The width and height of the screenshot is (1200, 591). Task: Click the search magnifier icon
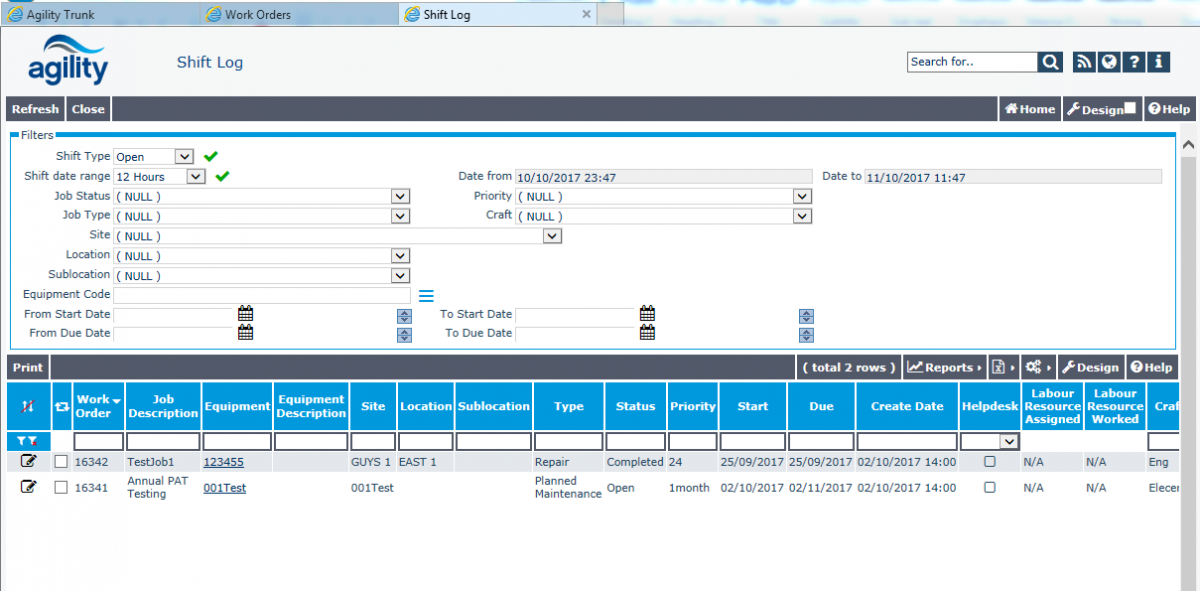point(1050,61)
